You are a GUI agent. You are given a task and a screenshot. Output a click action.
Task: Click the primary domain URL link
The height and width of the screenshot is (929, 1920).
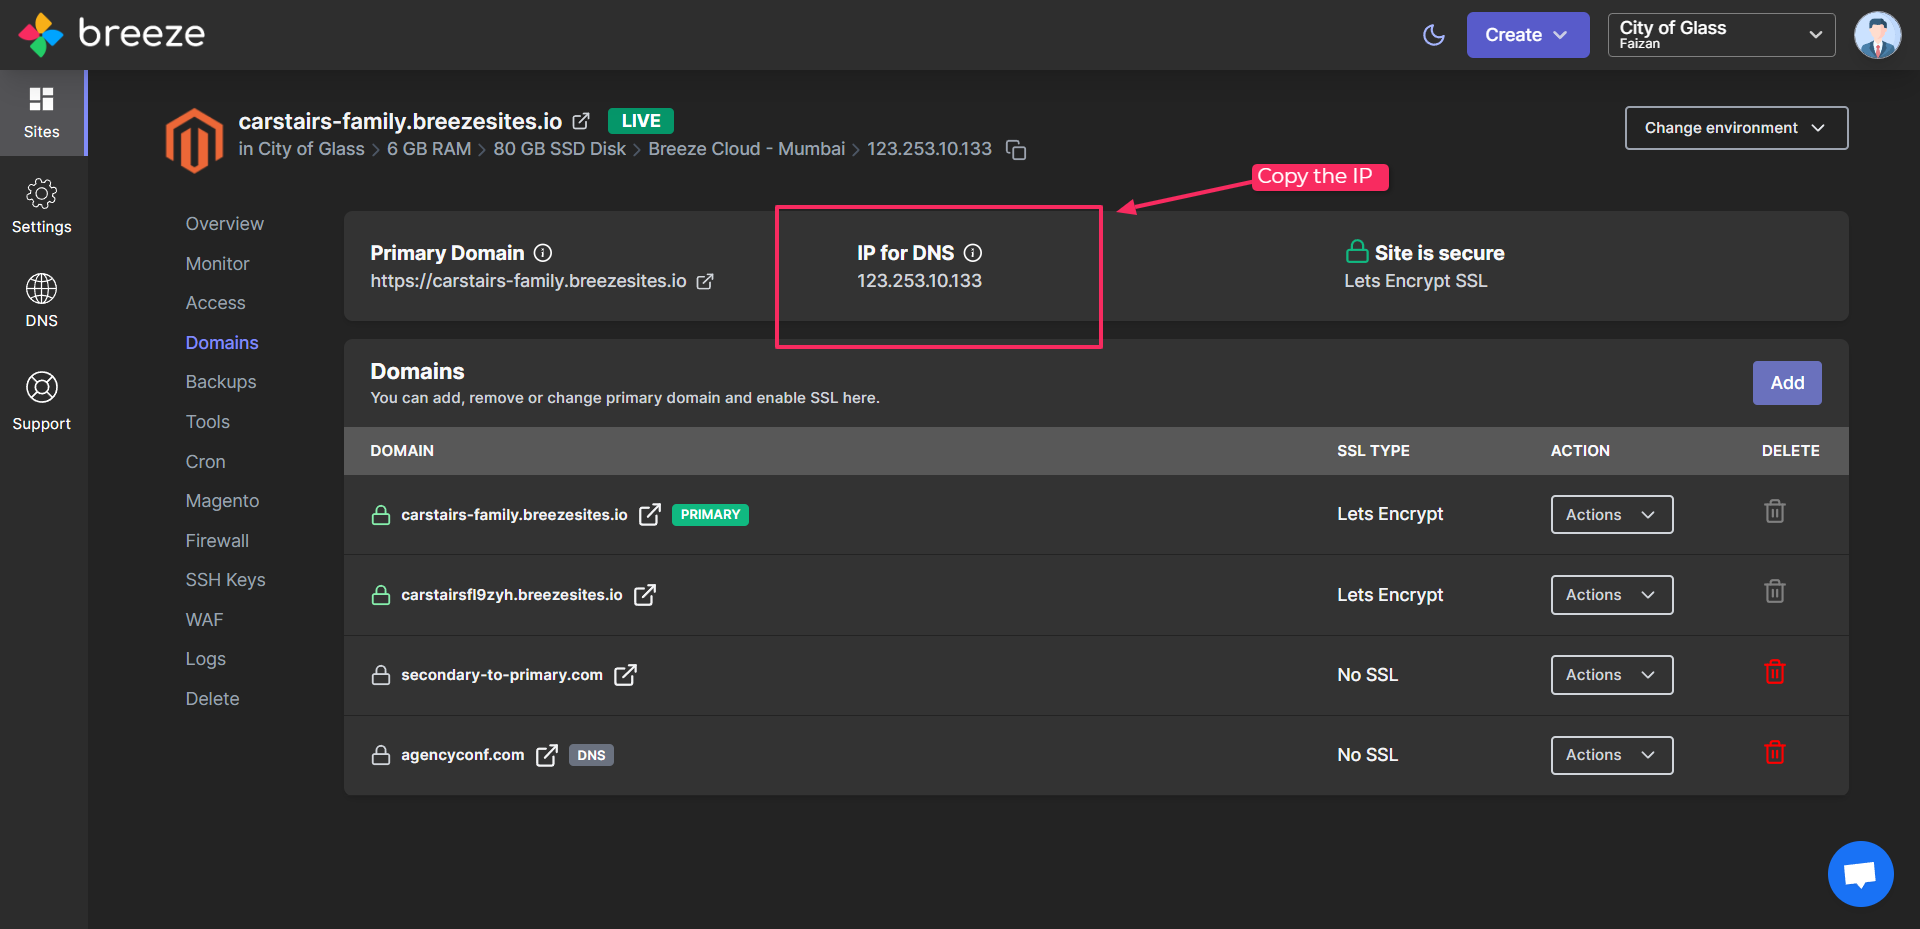[528, 281]
